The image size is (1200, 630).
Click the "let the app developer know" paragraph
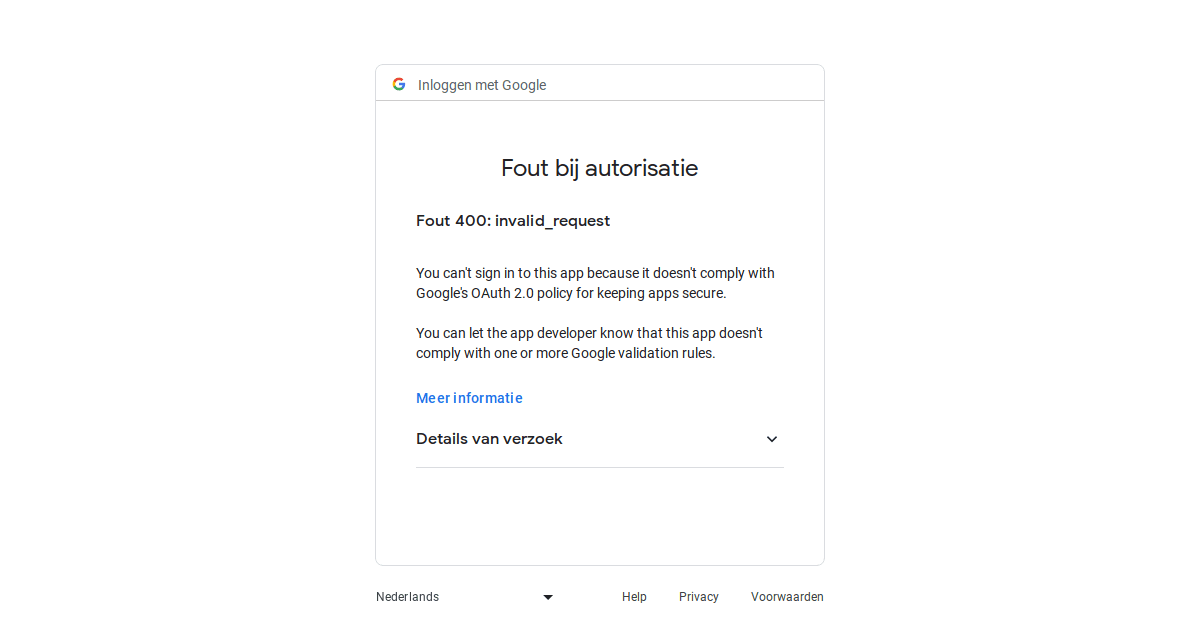click(589, 333)
